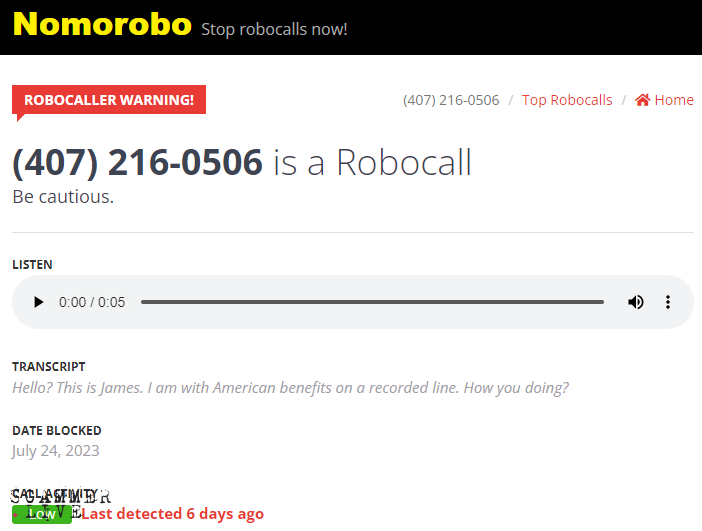Click the Robocaller Warning red badge
The height and width of the screenshot is (531, 702).
click(109, 99)
